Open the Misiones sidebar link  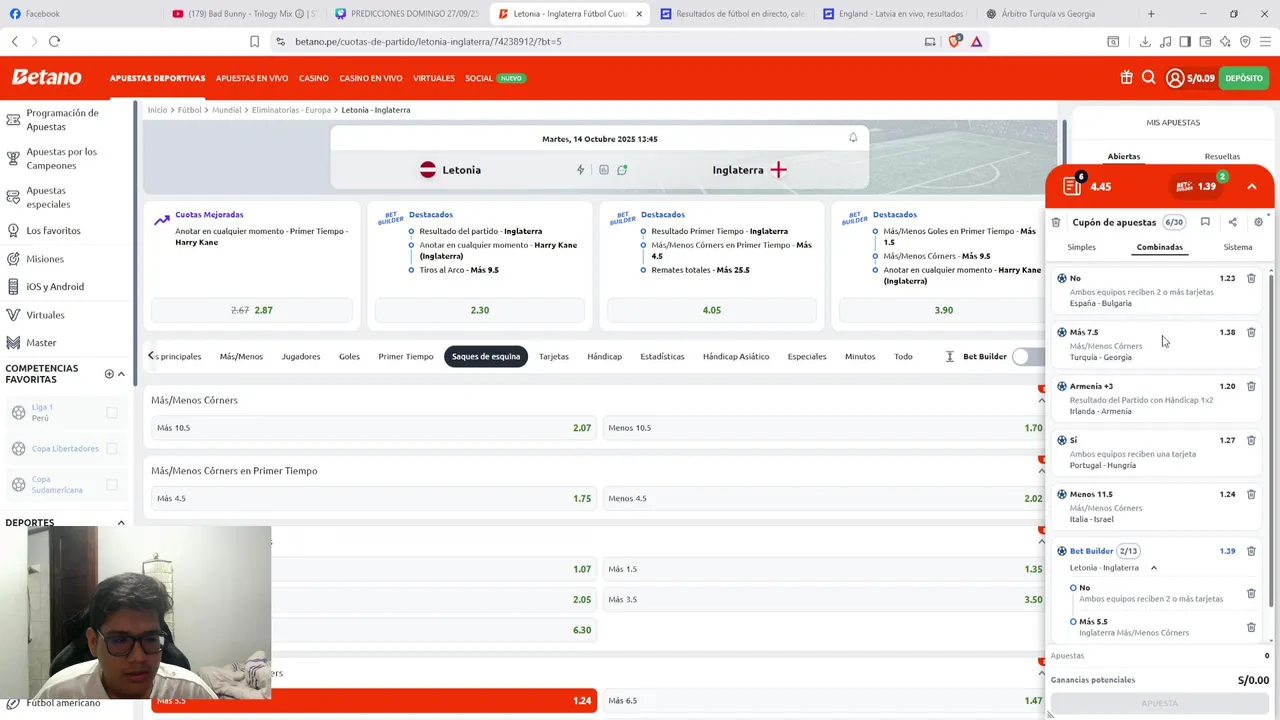pyautogui.click(x=45, y=259)
